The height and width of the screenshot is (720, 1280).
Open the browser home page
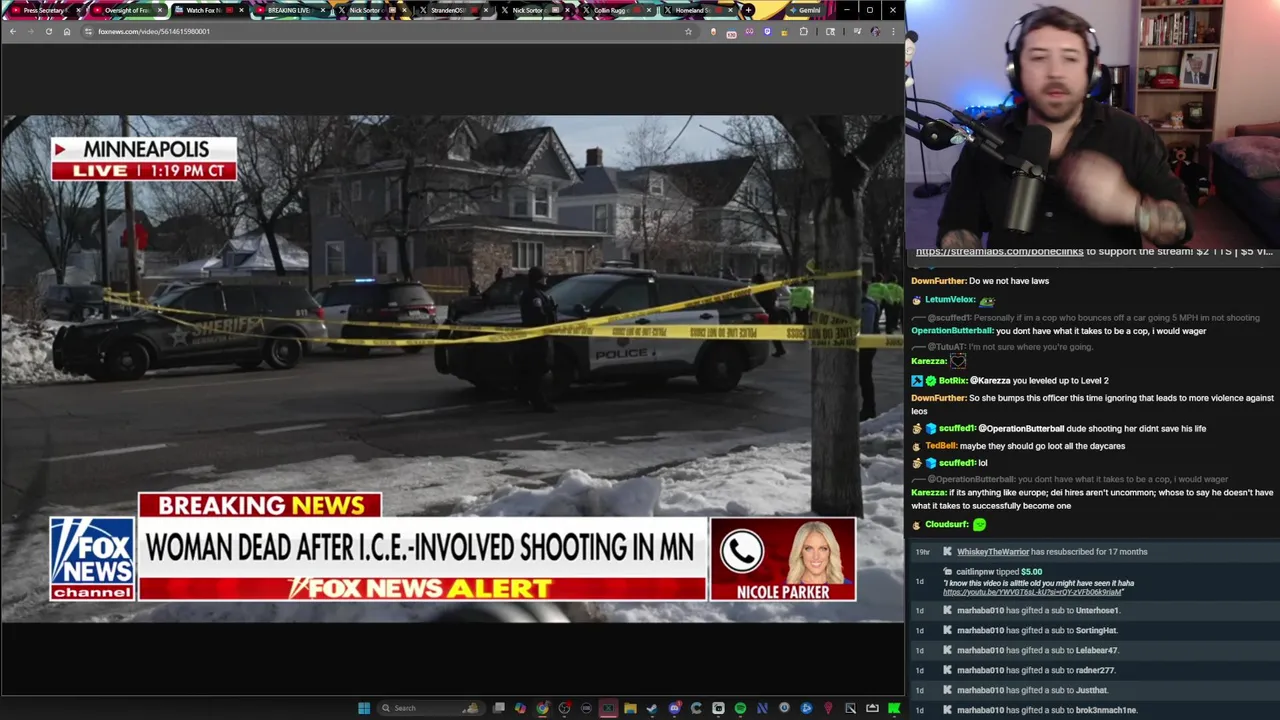click(67, 31)
